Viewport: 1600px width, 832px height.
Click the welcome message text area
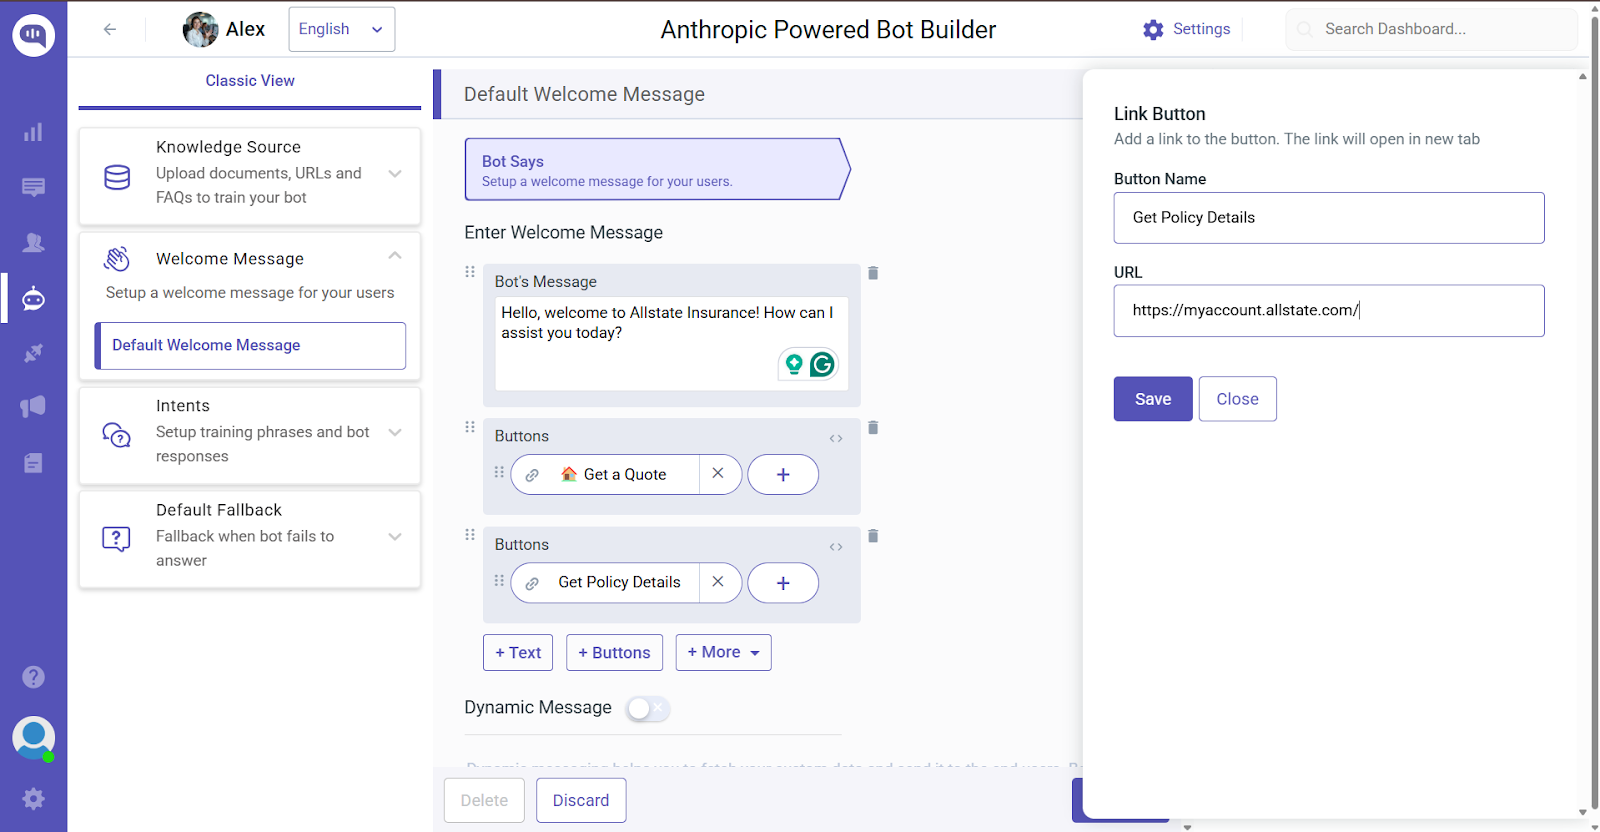[672, 343]
